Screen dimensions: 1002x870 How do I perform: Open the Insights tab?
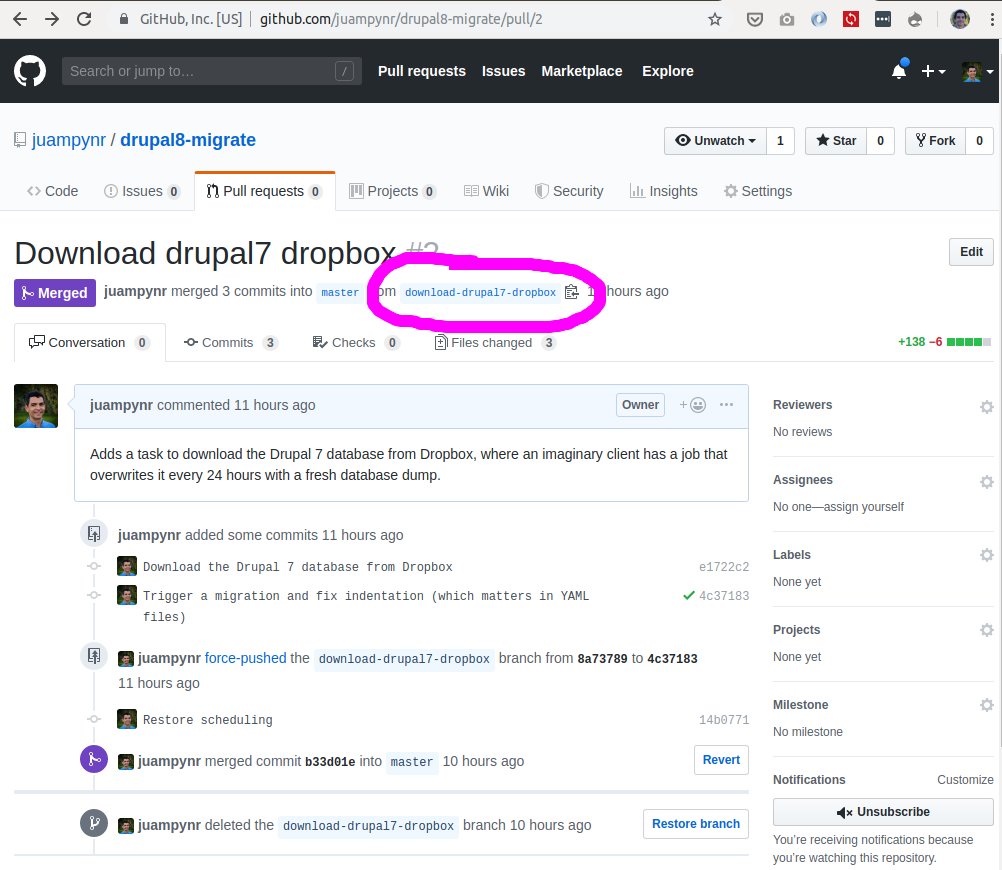pos(663,191)
